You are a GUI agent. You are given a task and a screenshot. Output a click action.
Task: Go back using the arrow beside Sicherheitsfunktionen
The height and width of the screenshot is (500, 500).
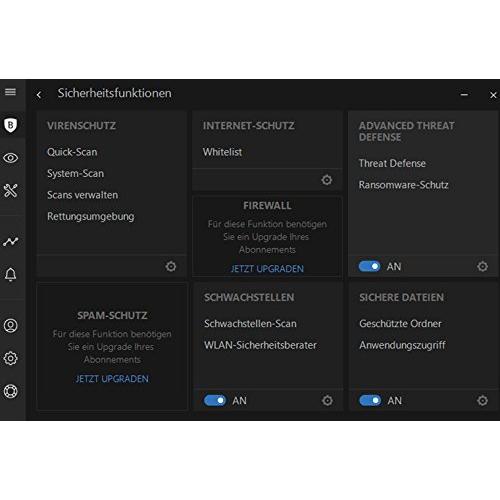(39, 95)
